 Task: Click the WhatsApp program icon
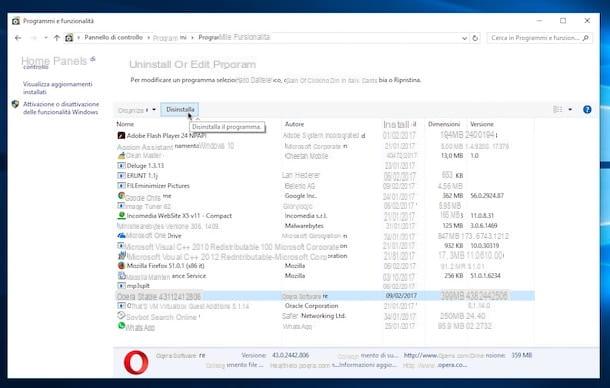click(121, 326)
